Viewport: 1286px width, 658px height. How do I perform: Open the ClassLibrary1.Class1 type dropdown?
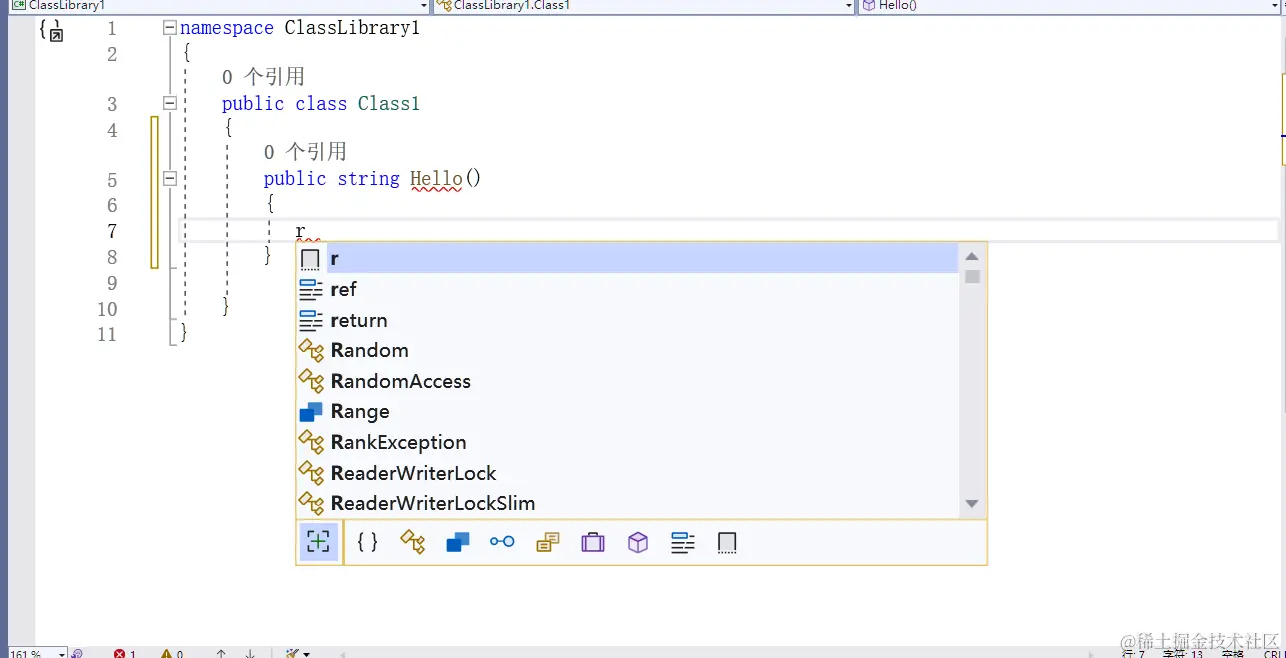pyautogui.click(x=850, y=6)
